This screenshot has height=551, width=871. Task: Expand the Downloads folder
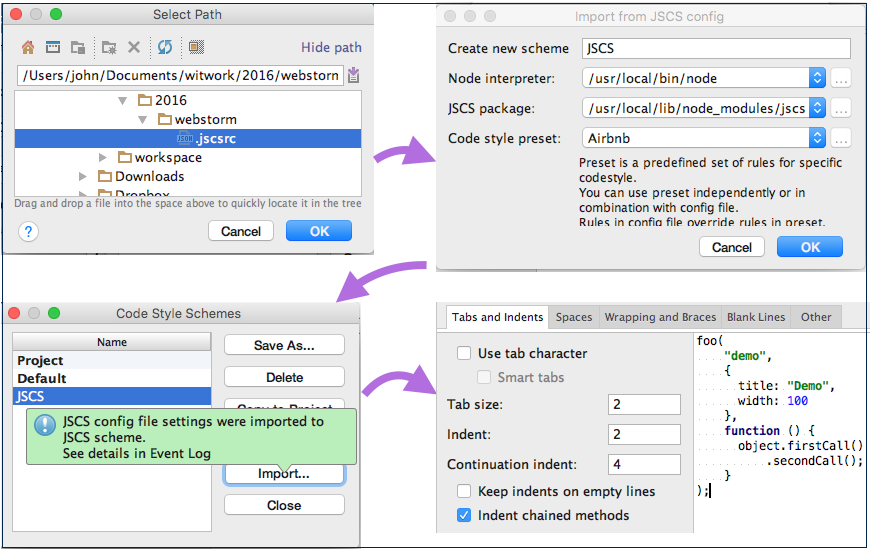pos(85,177)
